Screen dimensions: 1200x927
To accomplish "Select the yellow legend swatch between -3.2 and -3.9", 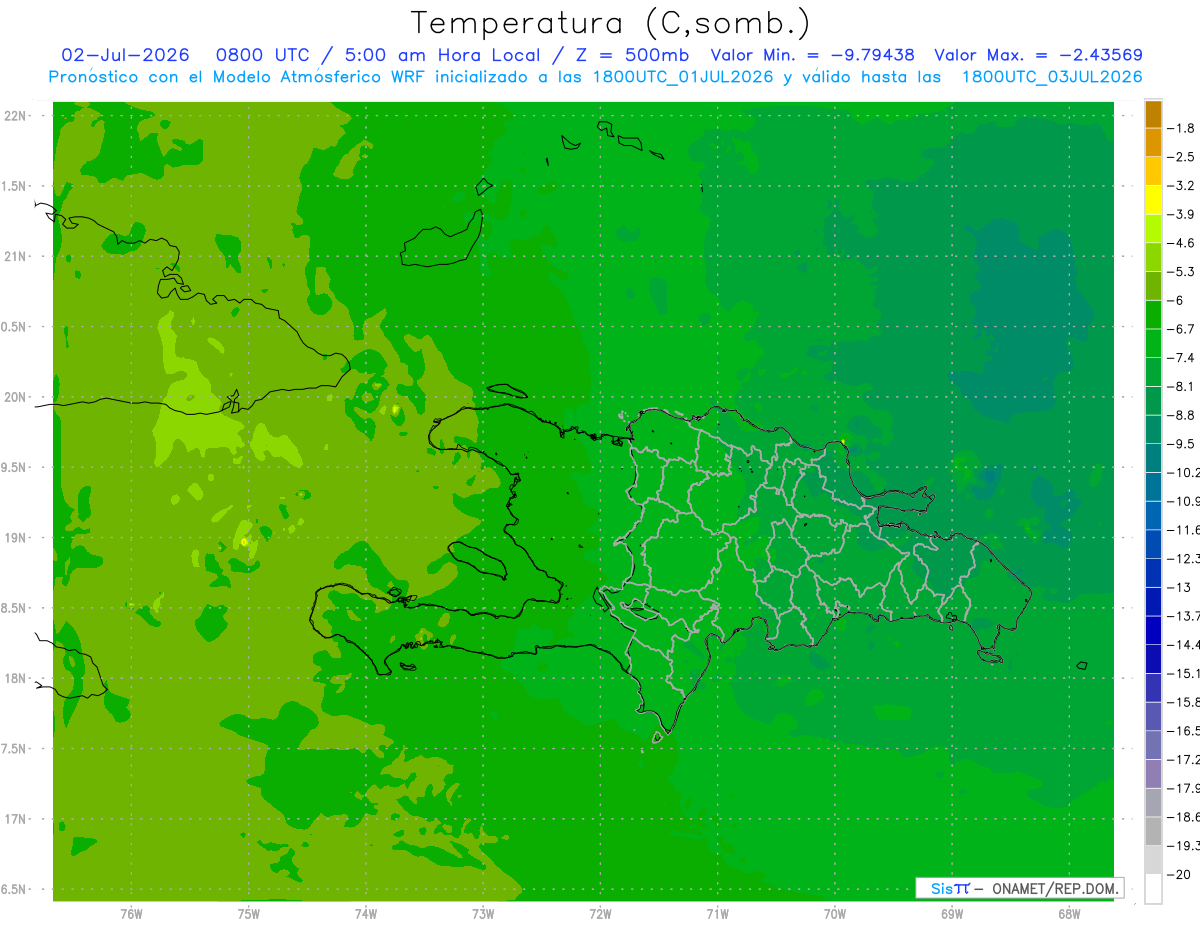I will [x=1153, y=200].
